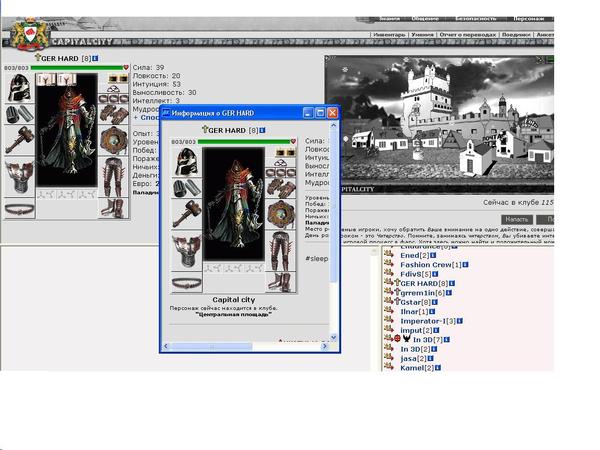Click scroll up arrow in info window
Image resolution: width=600 pixels, height=450 pixels.
pyautogui.click(x=333, y=125)
